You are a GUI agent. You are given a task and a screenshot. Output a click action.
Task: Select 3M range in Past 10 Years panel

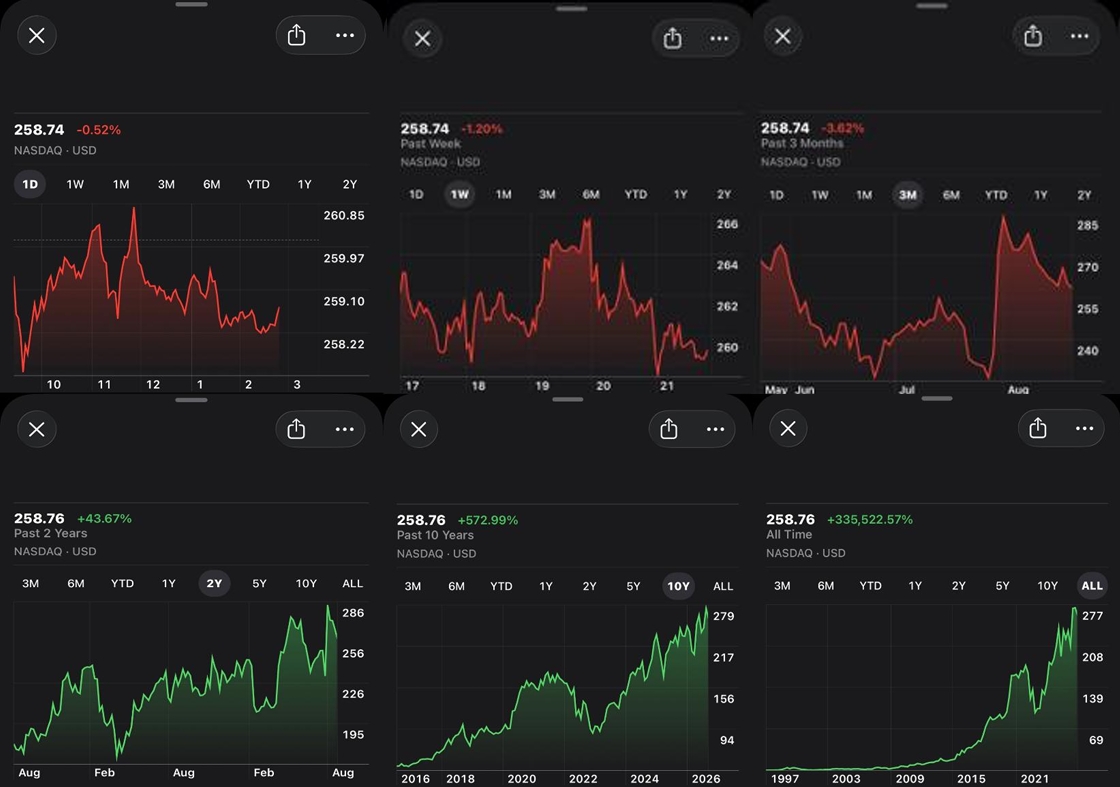(x=413, y=586)
